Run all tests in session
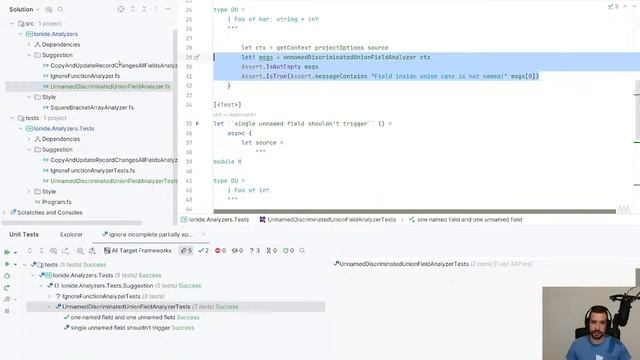Screen dimensions: 640x360 7,252
